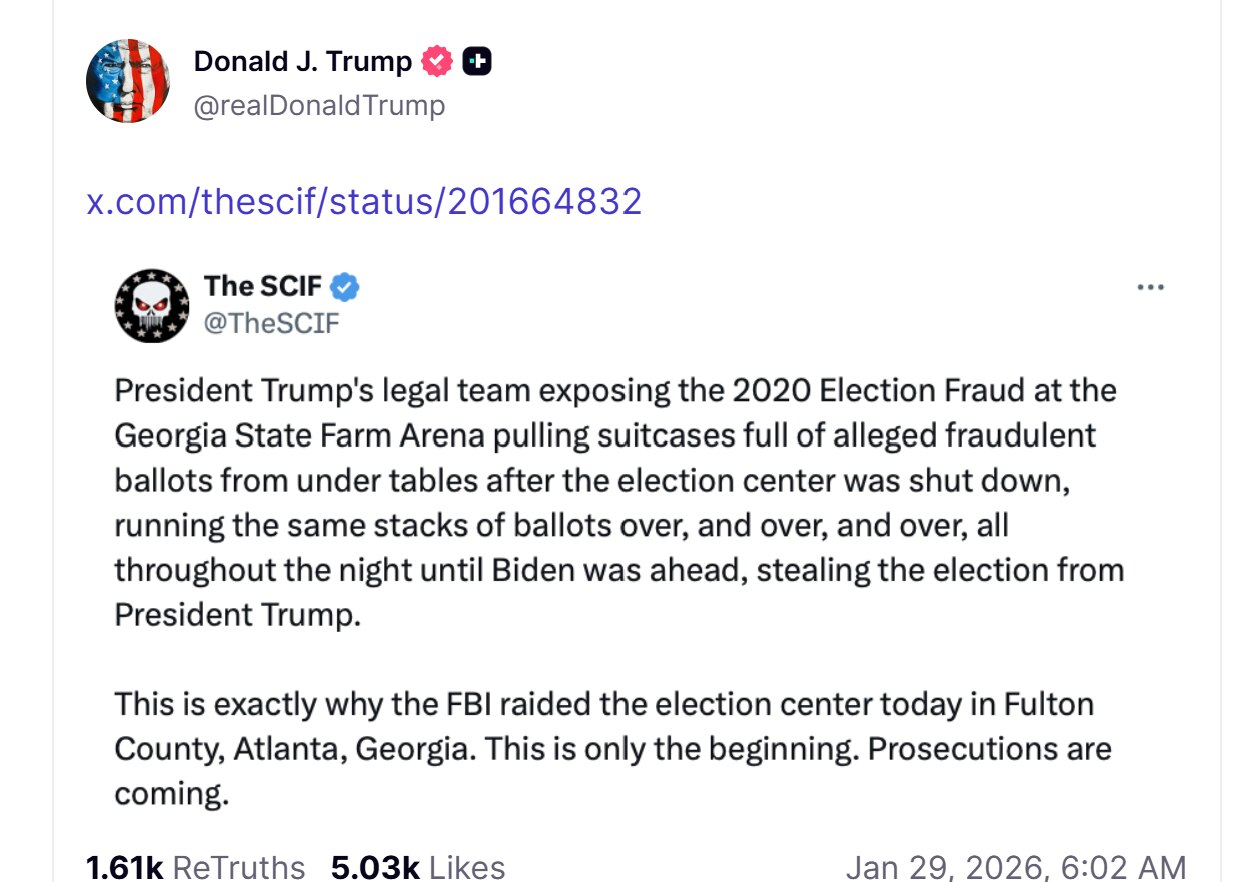Click the Jan 29, 2026 timestamp
The height and width of the screenshot is (882, 1244).
[1015, 866]
